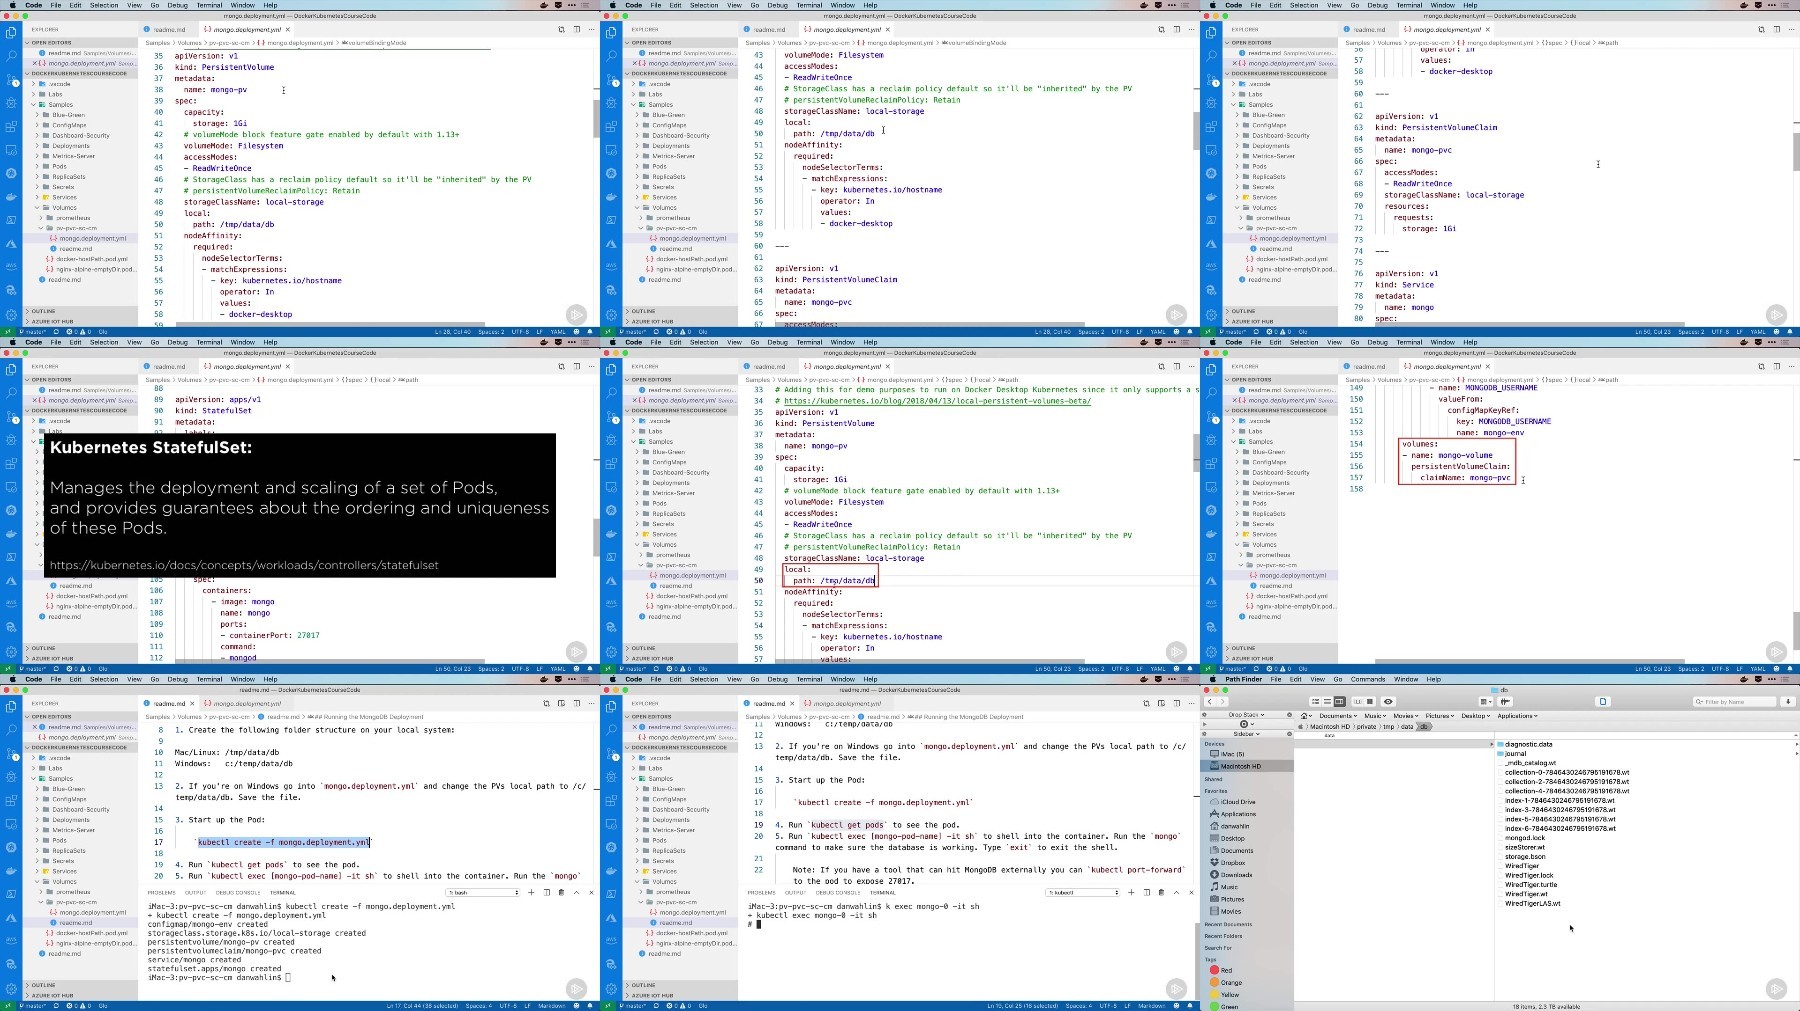Switch to the Problems tab above the bash terminal
Viewport: 1800px width, 1011px height.
pyautogui.click(x=161, y=892)
